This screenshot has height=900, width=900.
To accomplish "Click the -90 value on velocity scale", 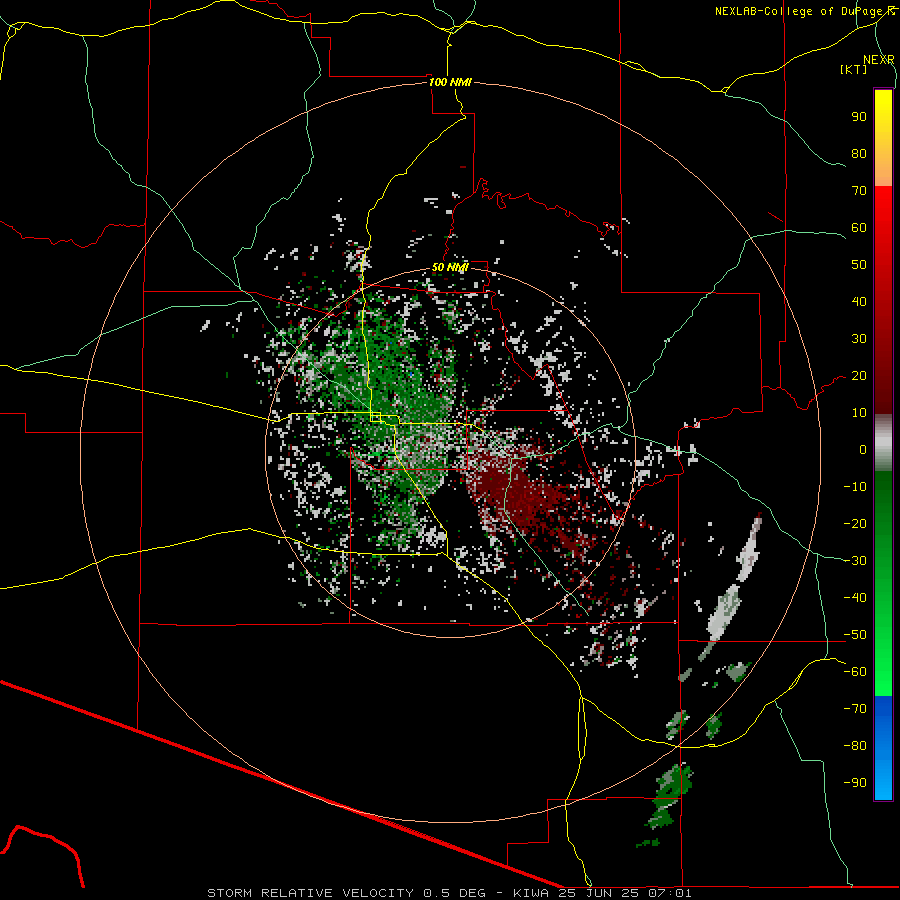I will click(855, 783).
